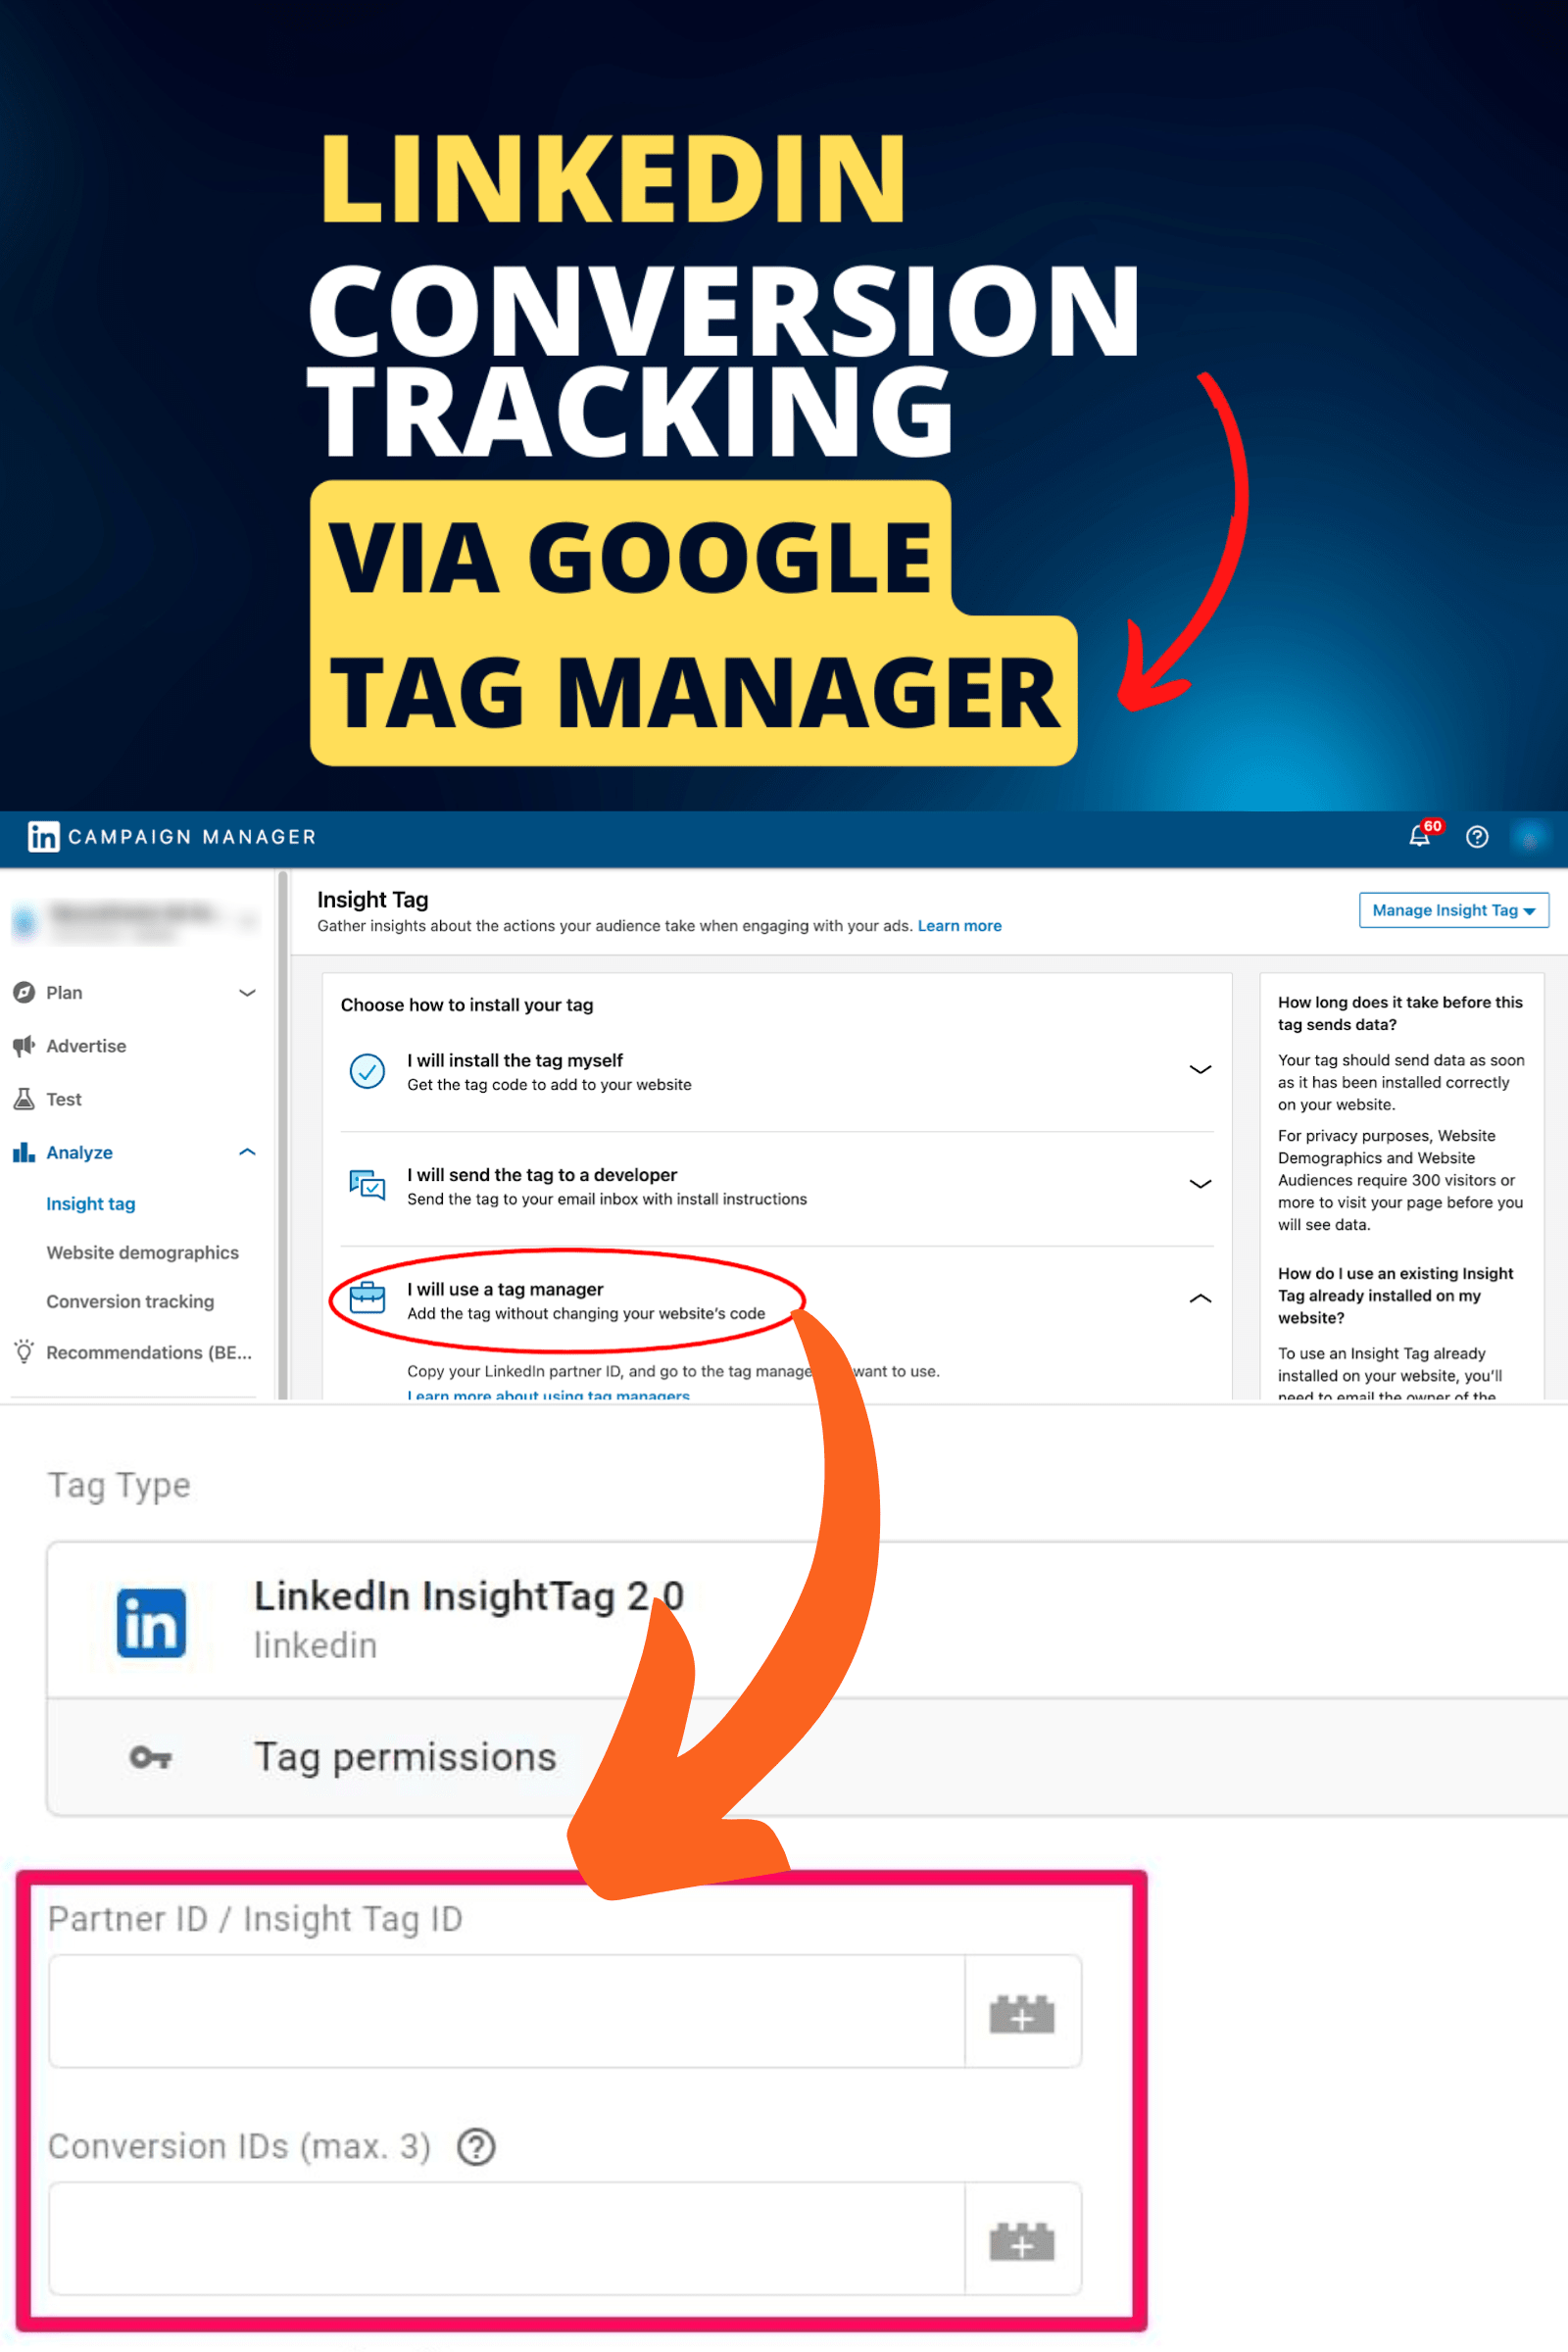Click the checkmark icon for install tag myself
This screenshot has width=1568, height=2352.
[367, 1071]
